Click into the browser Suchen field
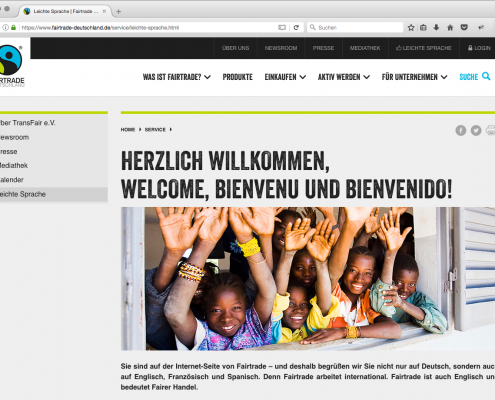 point(355,27)
